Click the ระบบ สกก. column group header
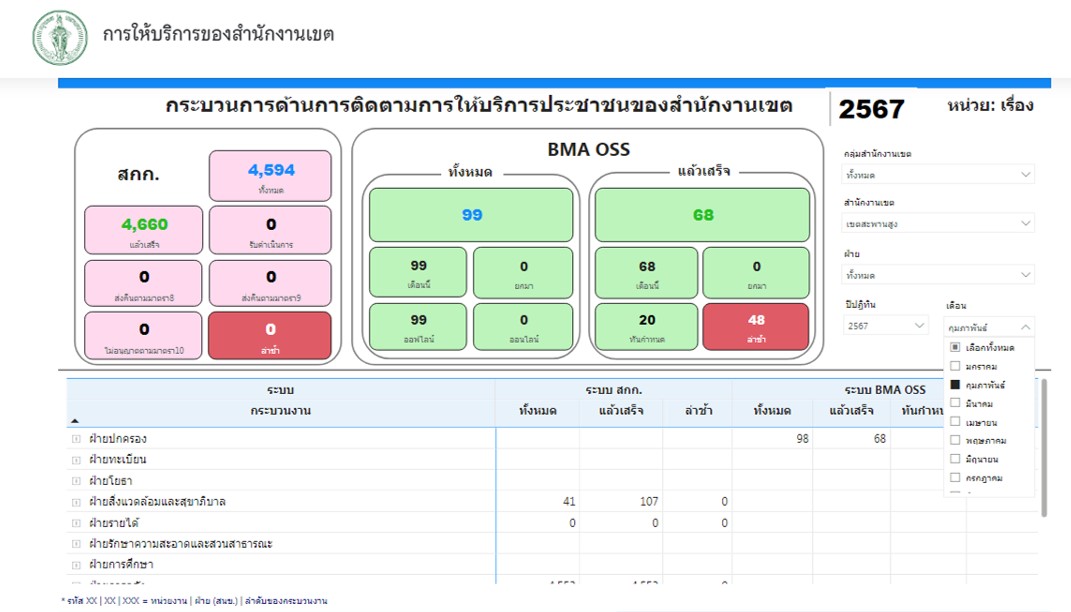 click(613, 390)
